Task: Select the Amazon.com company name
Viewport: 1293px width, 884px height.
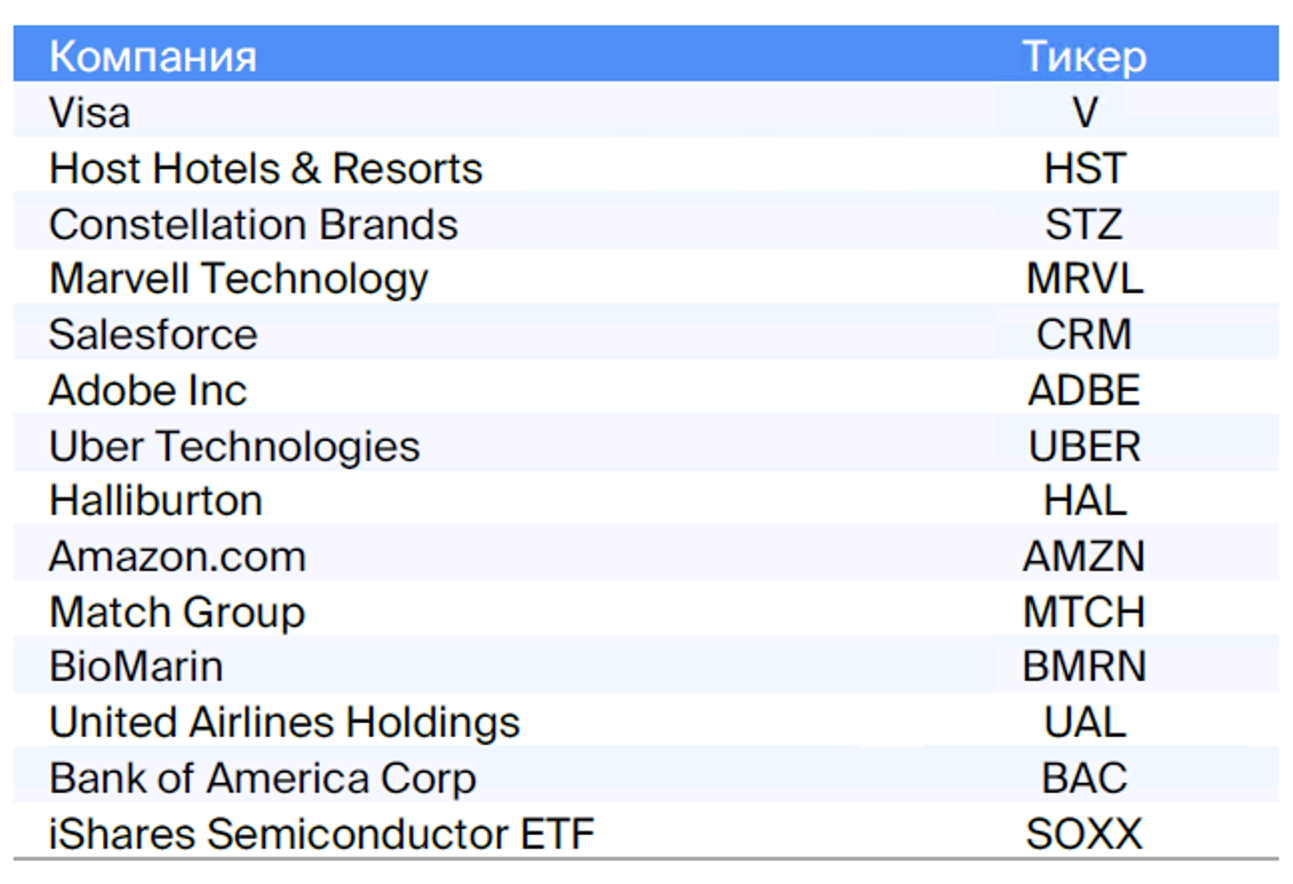Action: (x=177, y=556)
